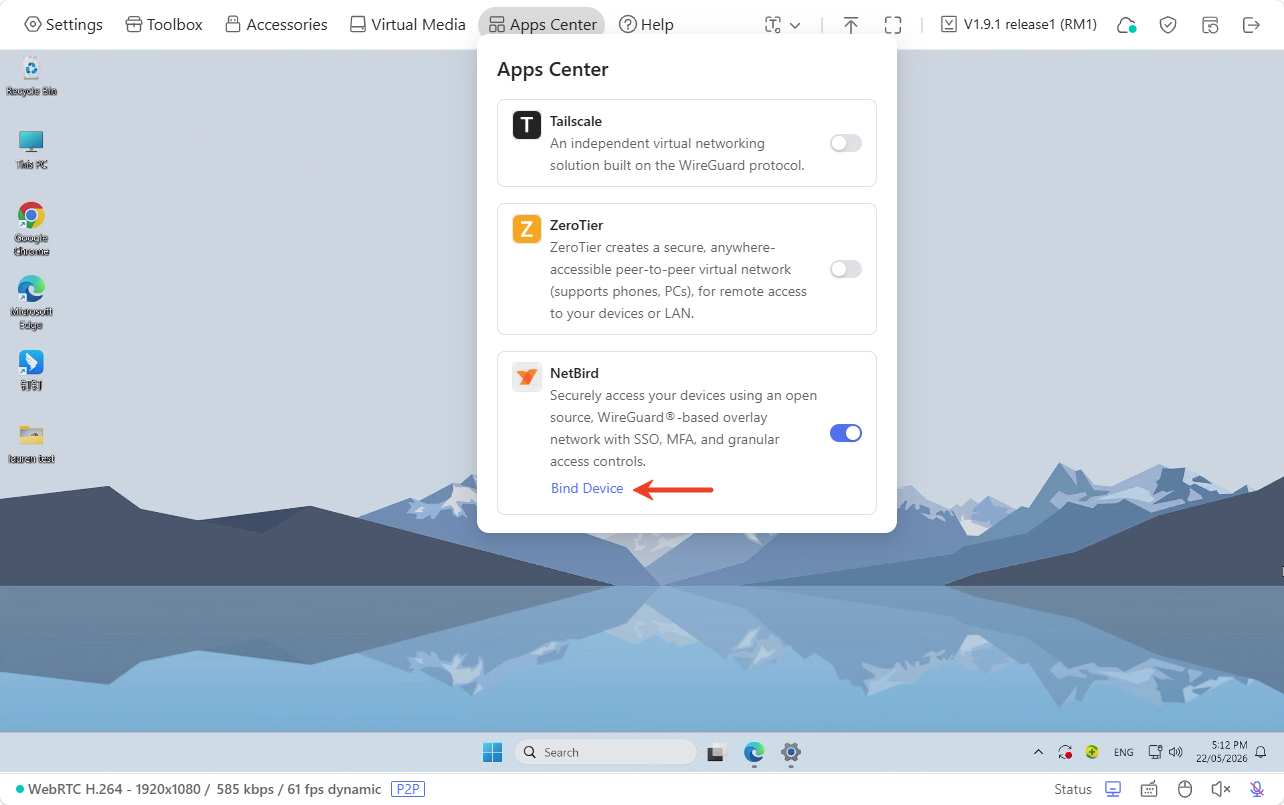The height and width of the screenshot is (805, 1284).
Task: Click the logout exit icon
Action: pos(1251,25)
